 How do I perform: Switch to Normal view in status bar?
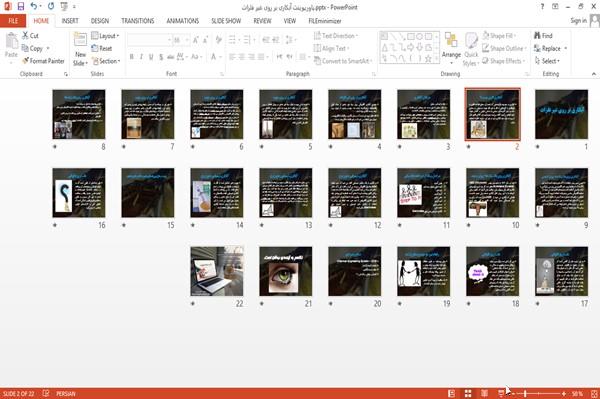point(452,393)
